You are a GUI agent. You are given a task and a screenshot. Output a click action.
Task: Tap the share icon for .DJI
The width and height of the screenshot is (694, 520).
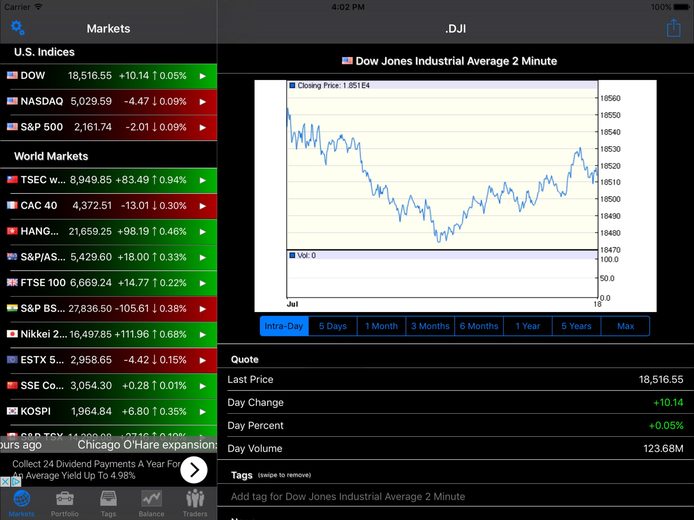pos(673,28)
